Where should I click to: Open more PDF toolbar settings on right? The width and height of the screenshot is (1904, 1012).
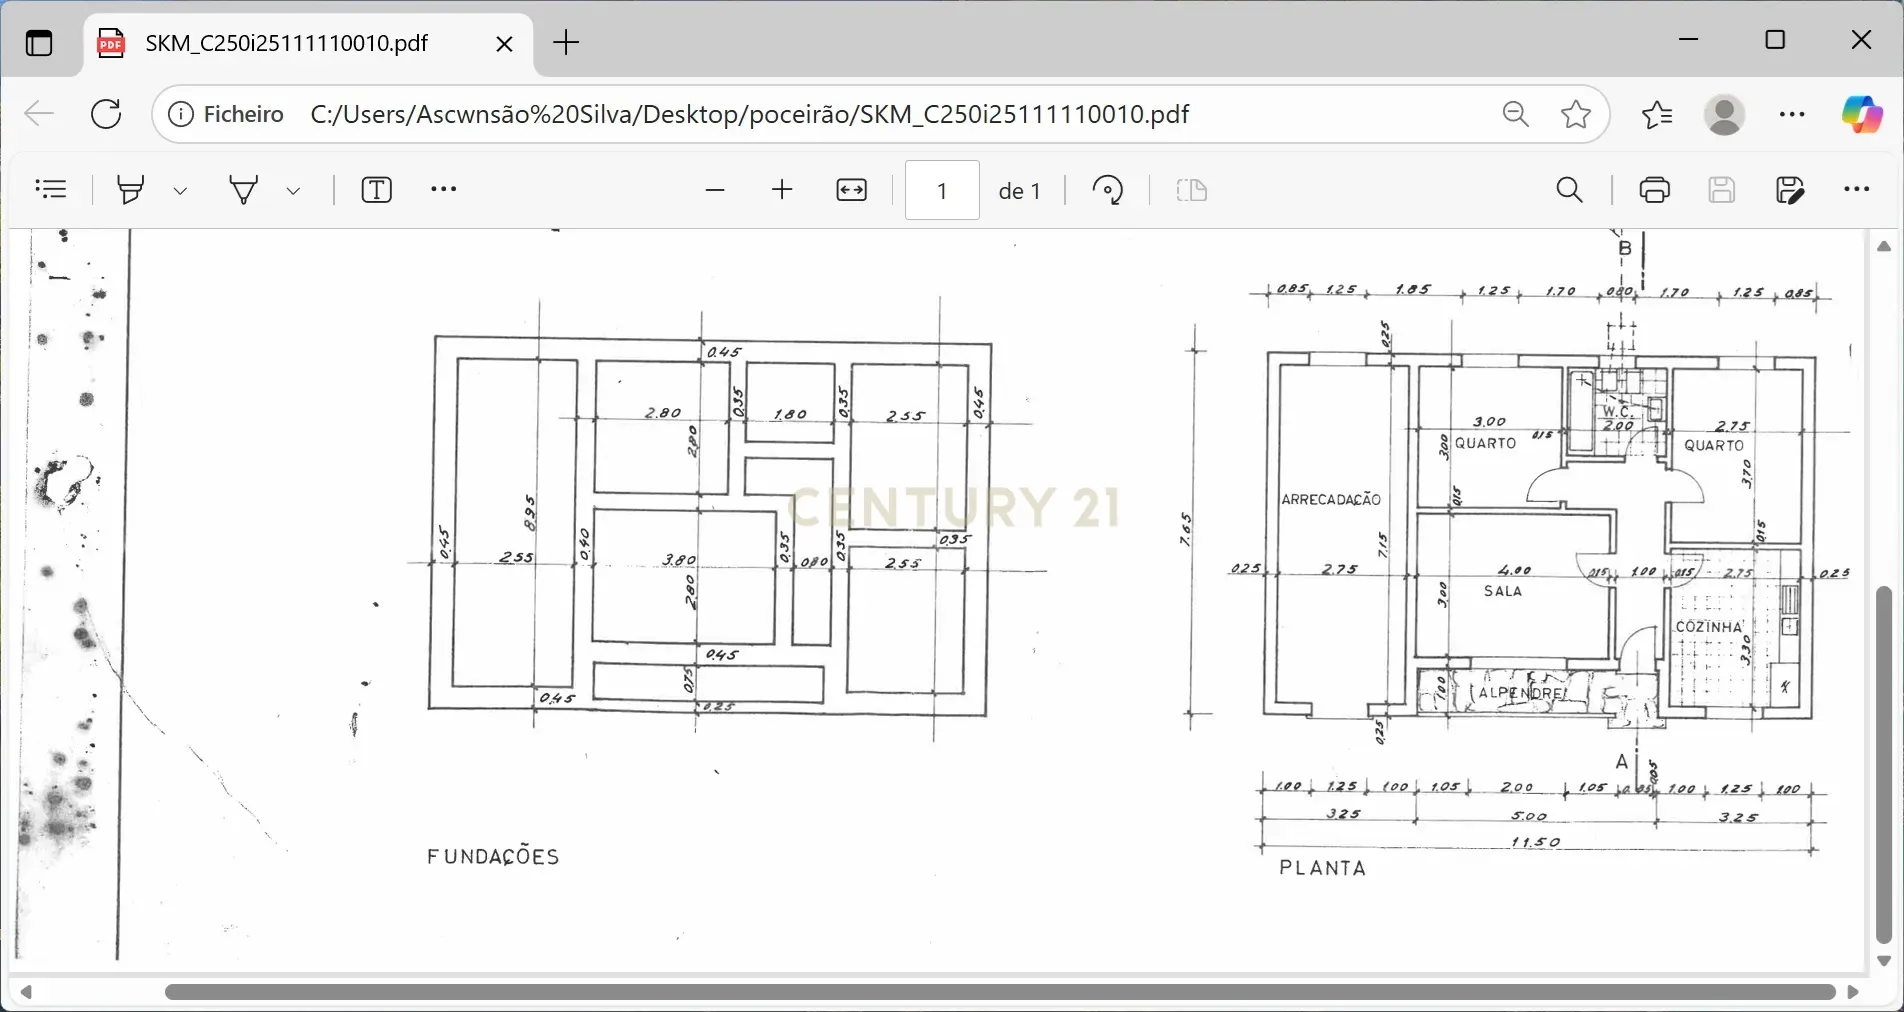[1856, 190]
